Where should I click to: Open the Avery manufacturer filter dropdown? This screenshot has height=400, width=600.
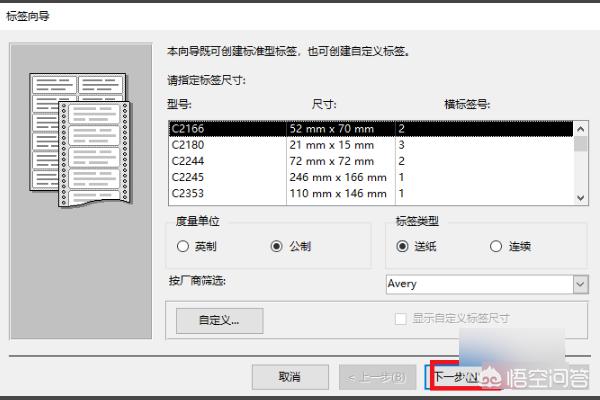click(580, 284)
